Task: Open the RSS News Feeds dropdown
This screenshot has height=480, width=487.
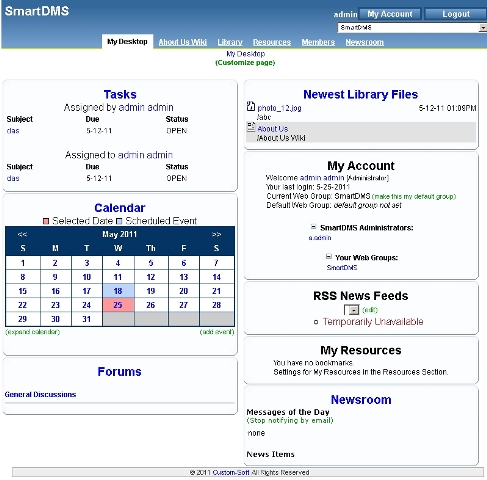Action: [x=352, y=310]
